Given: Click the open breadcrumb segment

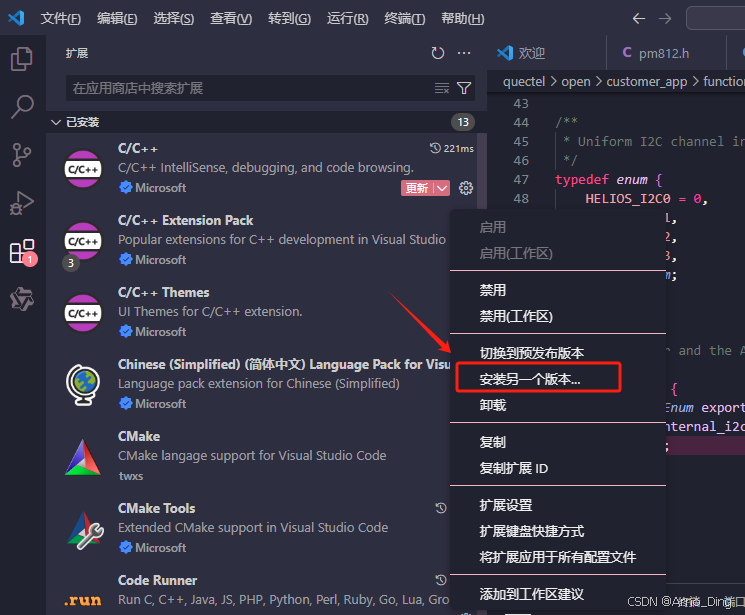Looking at the screenshot, I should 575,82.
